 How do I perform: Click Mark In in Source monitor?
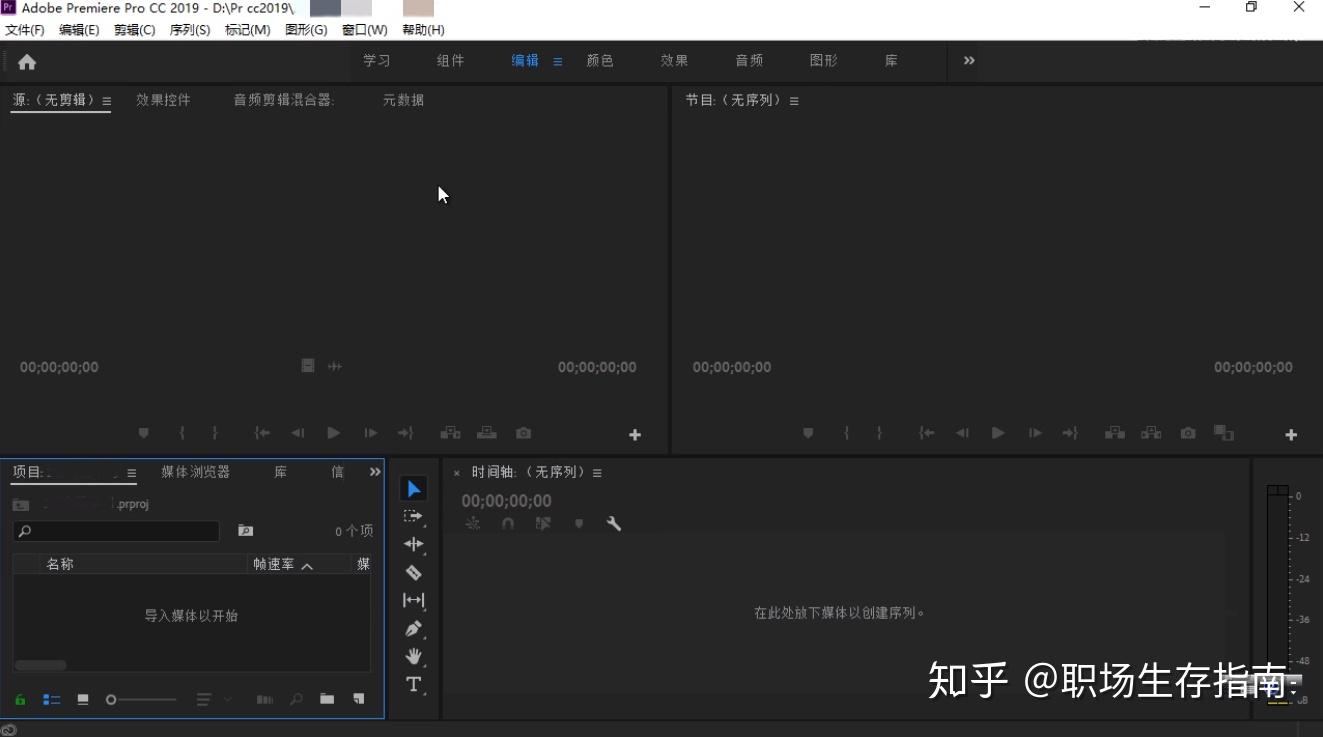[181, 433]
